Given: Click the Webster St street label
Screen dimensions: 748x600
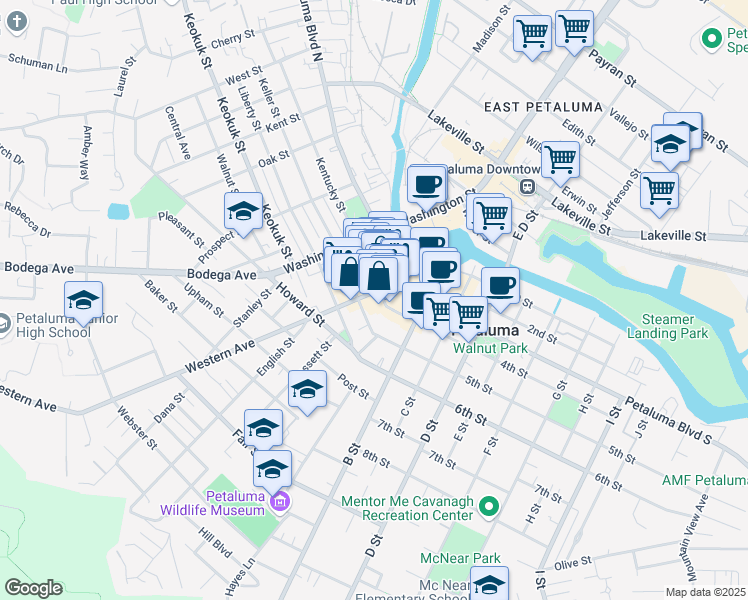Looking at the screenshot, I should click(137, 428).
